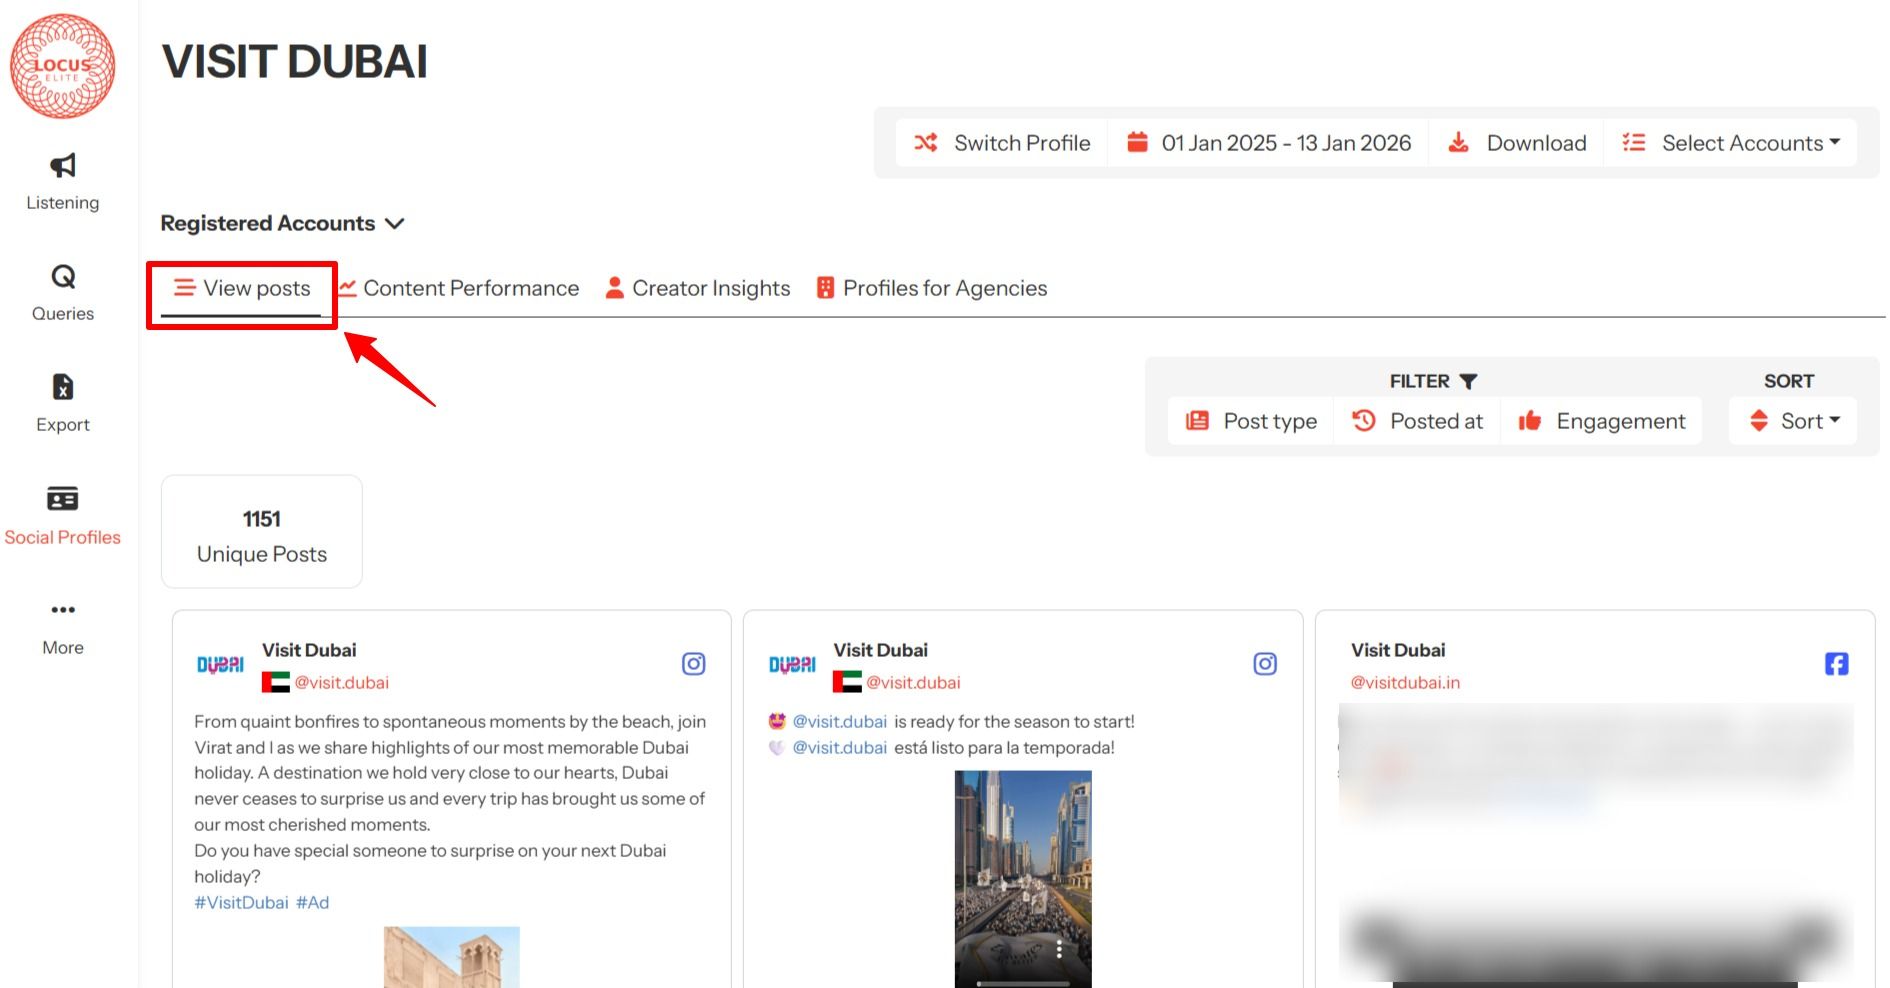1890x988 pixels.
Task: Filter by Post type
Action: point(1251,421)
